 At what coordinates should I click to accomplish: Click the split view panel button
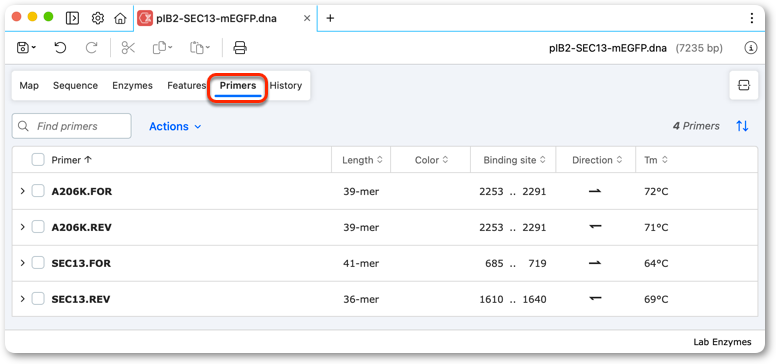(x=743, y=86)
